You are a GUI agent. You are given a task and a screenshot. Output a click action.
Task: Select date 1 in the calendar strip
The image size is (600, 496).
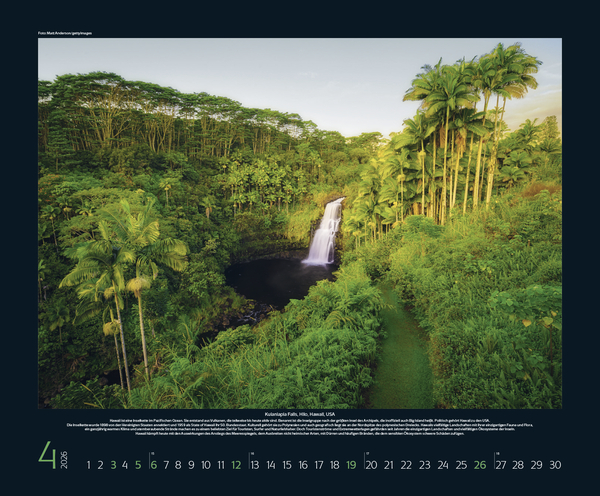pyautogui.click(x=88, y=465)
